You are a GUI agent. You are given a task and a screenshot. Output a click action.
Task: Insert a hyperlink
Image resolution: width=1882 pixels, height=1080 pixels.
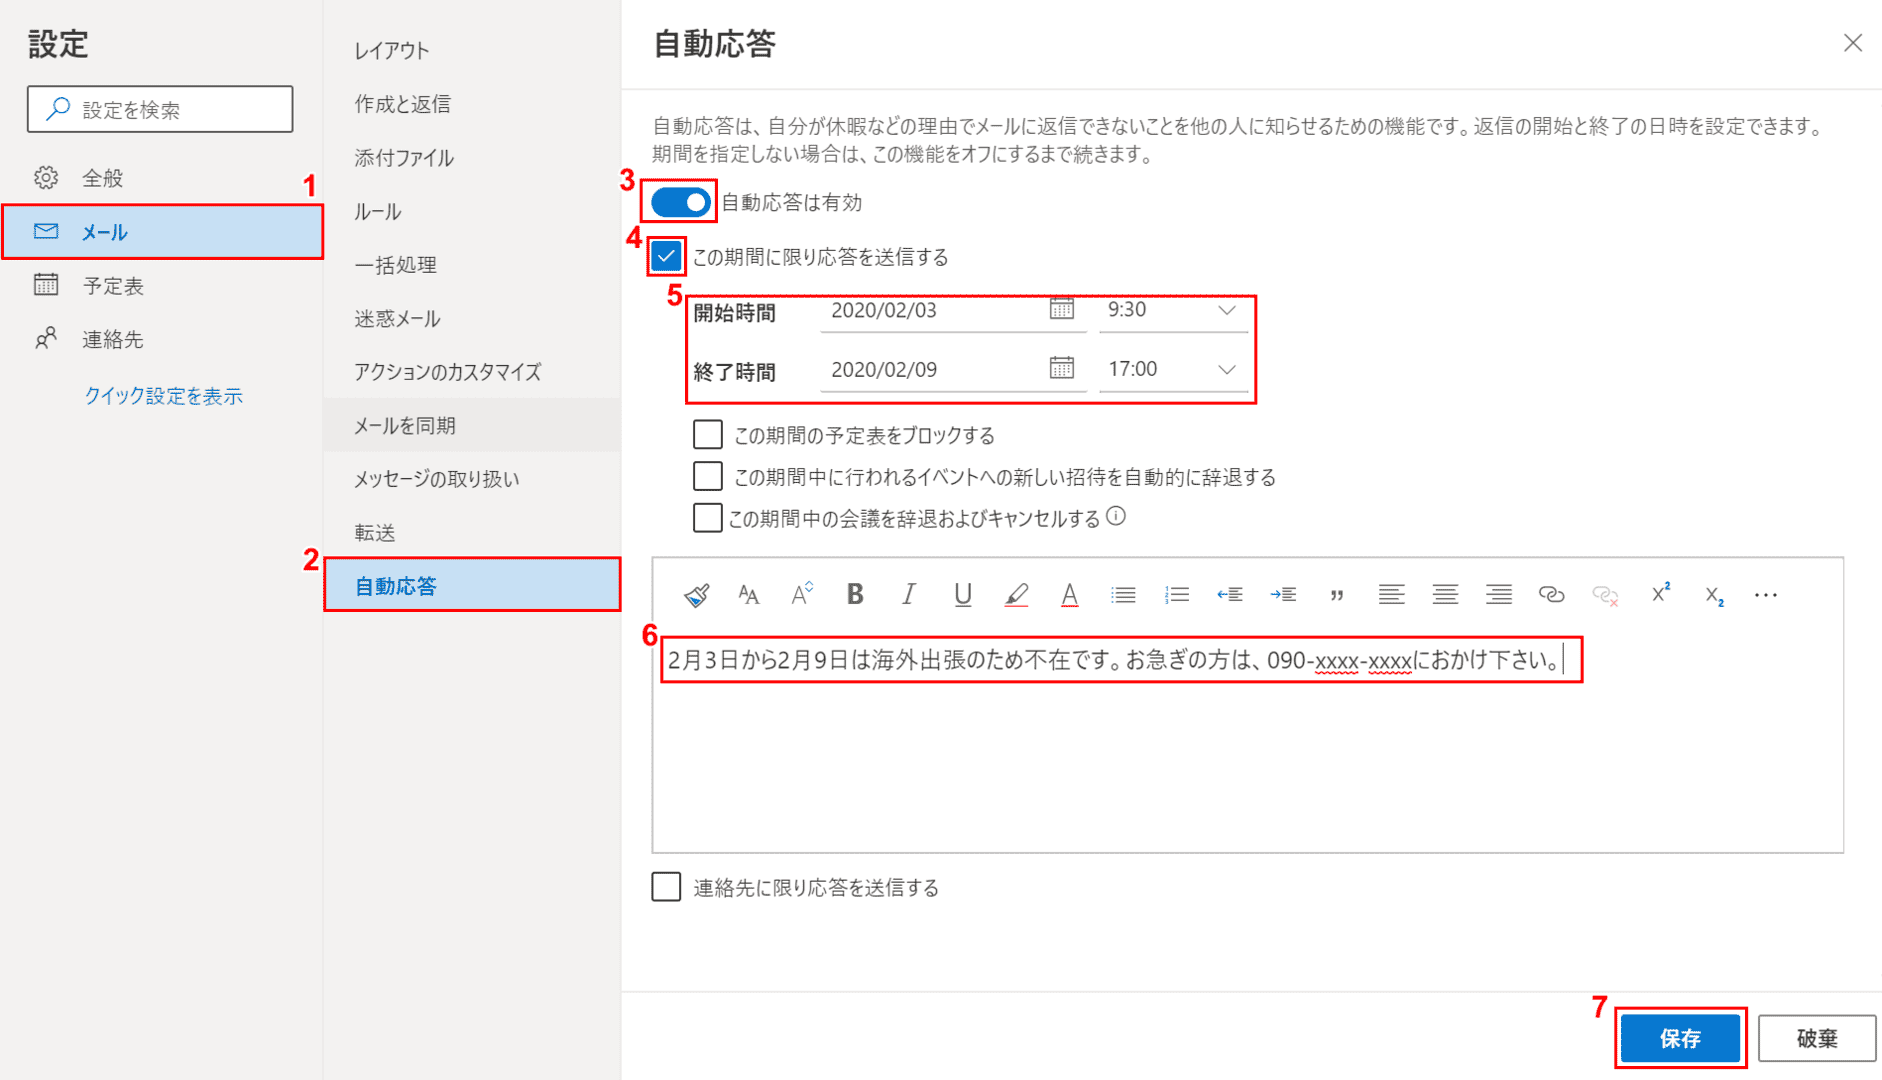1551,595
